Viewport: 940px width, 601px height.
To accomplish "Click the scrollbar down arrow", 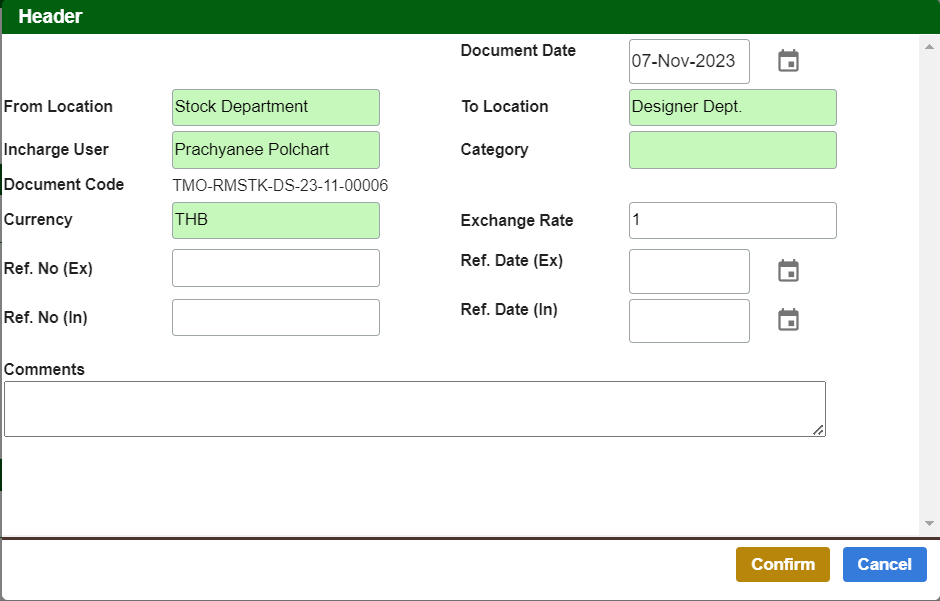I will [929, 523].
